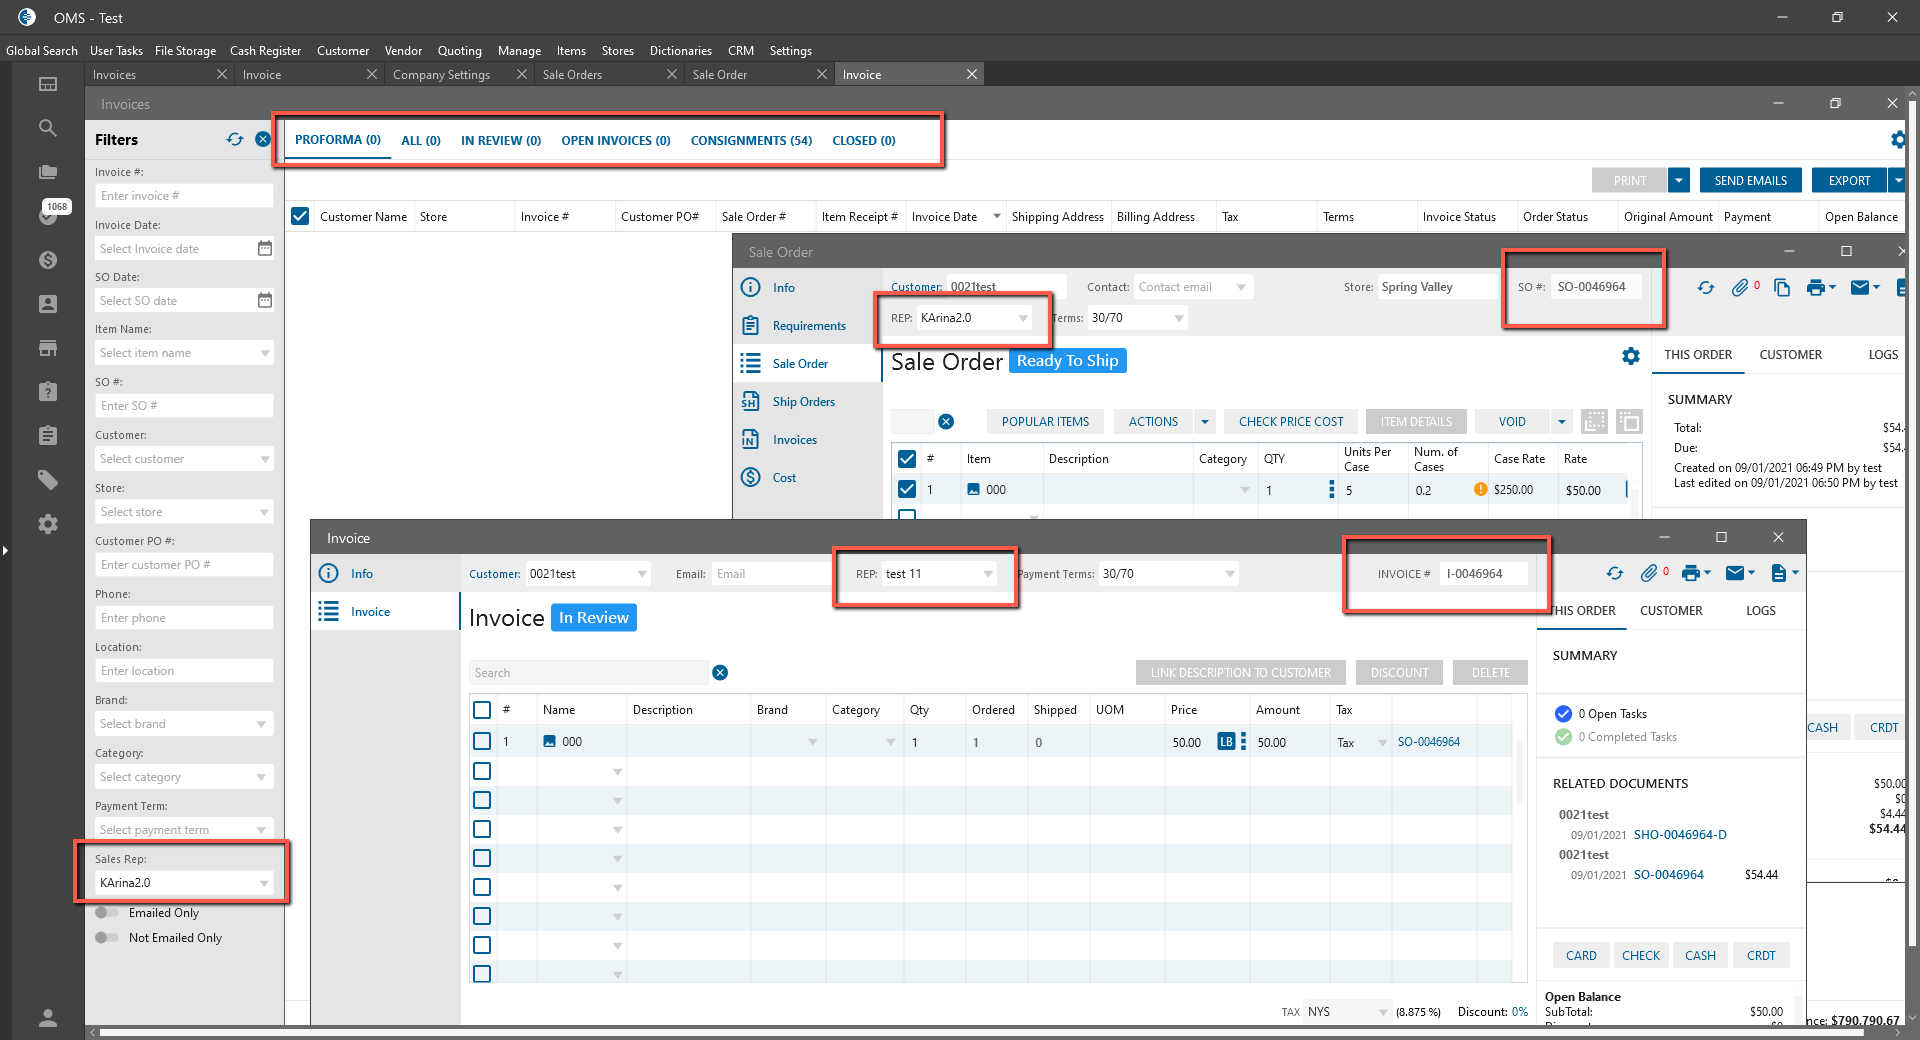Open the invoice REP test 11 dropdown
The image size is (1920, 1040).
[x=987, y=574]
